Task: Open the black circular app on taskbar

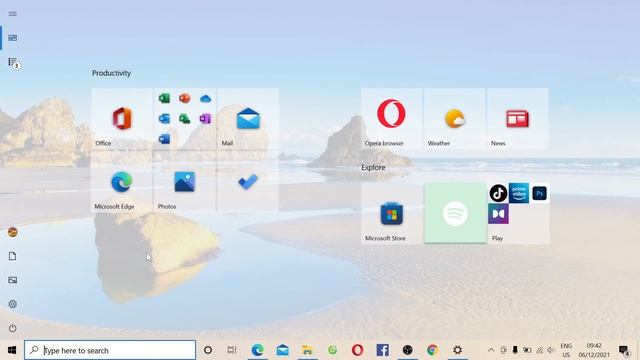Action: pos(407,350)
